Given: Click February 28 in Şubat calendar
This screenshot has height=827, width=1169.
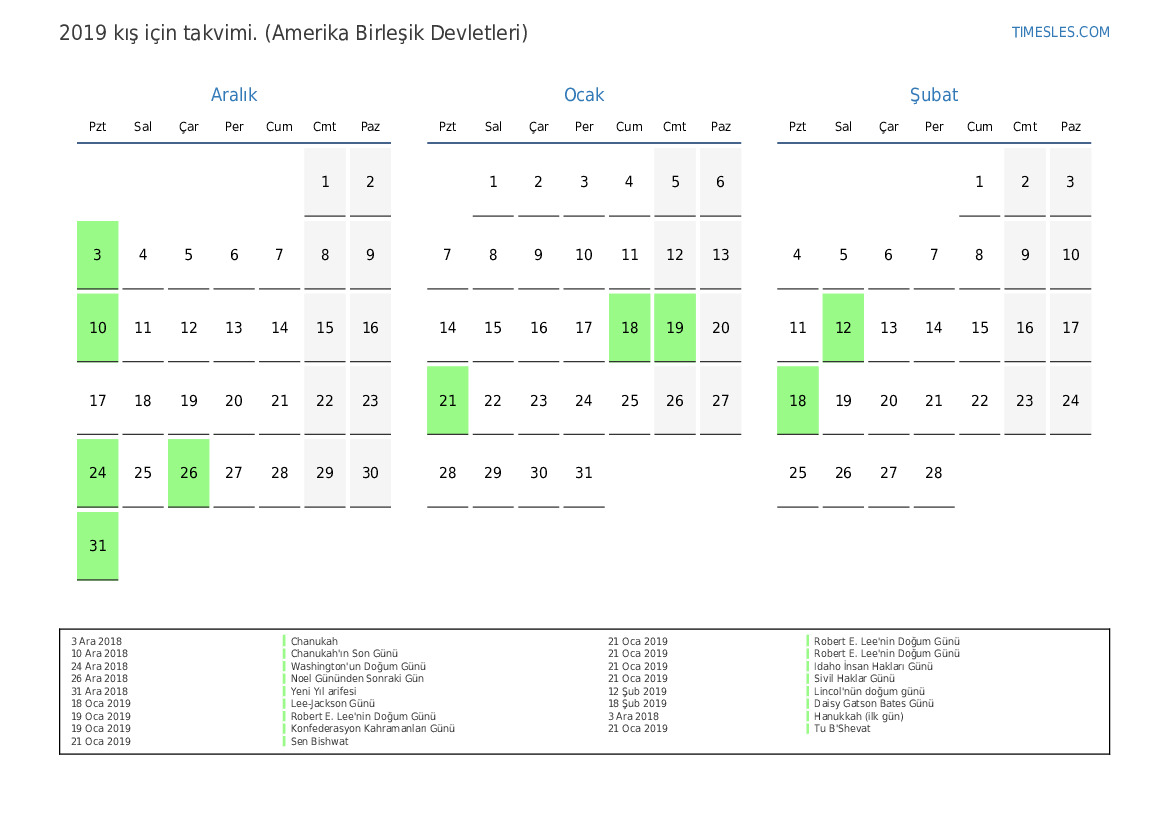Looking at the screenshot, I should coord(933,473).
